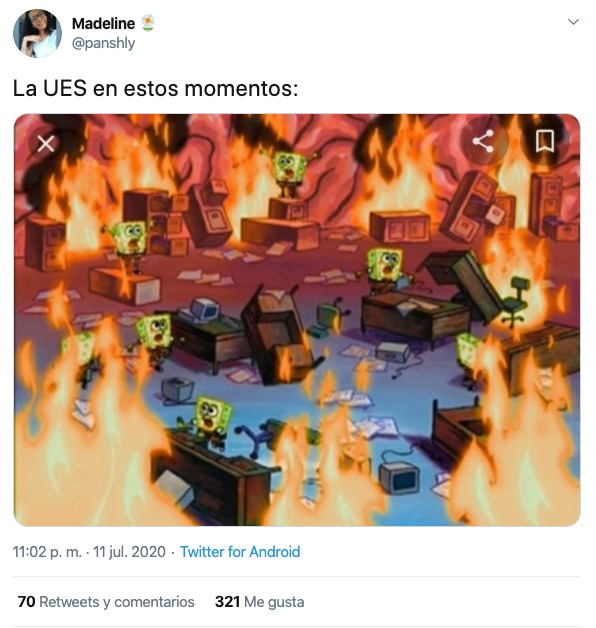Screen dimensions: 596x628
Task: Click the flower emoji beside Madeline's name
Action: [x=148, y=23]
